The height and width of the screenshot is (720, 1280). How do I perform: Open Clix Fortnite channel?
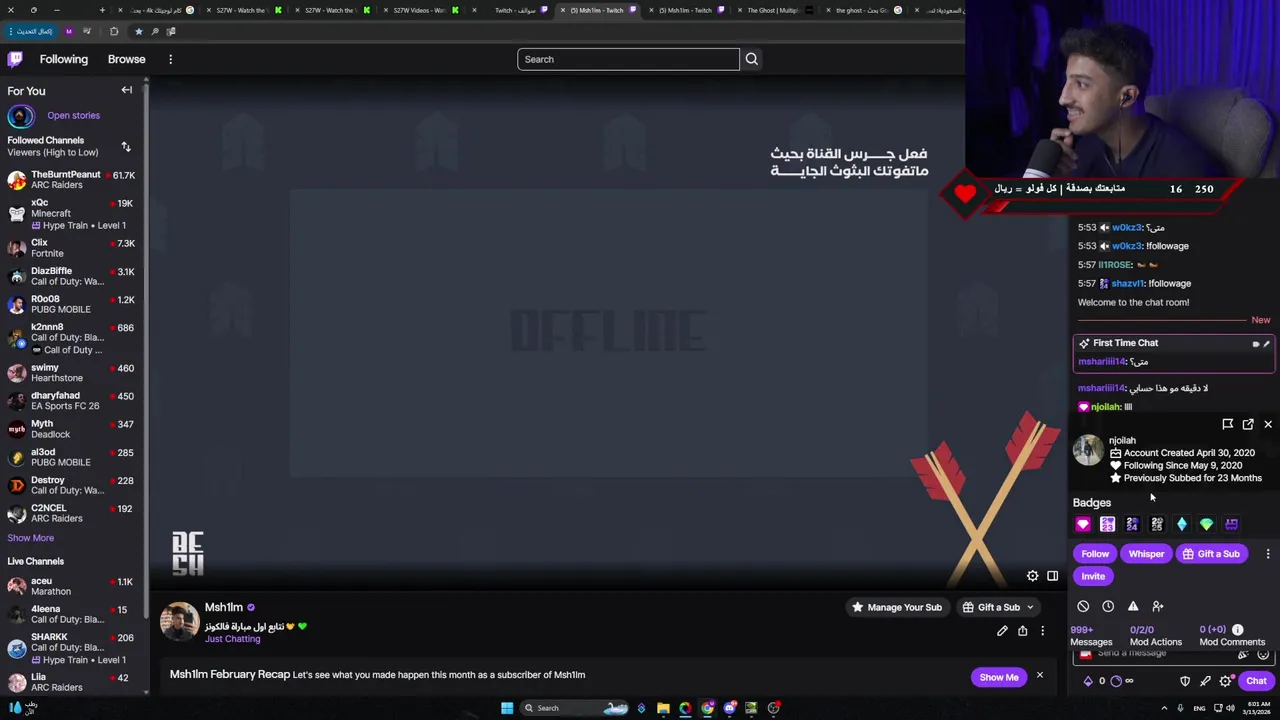[x=72, y=248]
